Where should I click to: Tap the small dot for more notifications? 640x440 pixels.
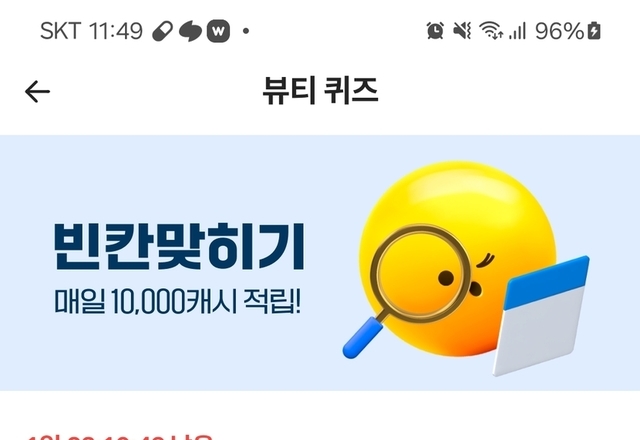(246, 31)
